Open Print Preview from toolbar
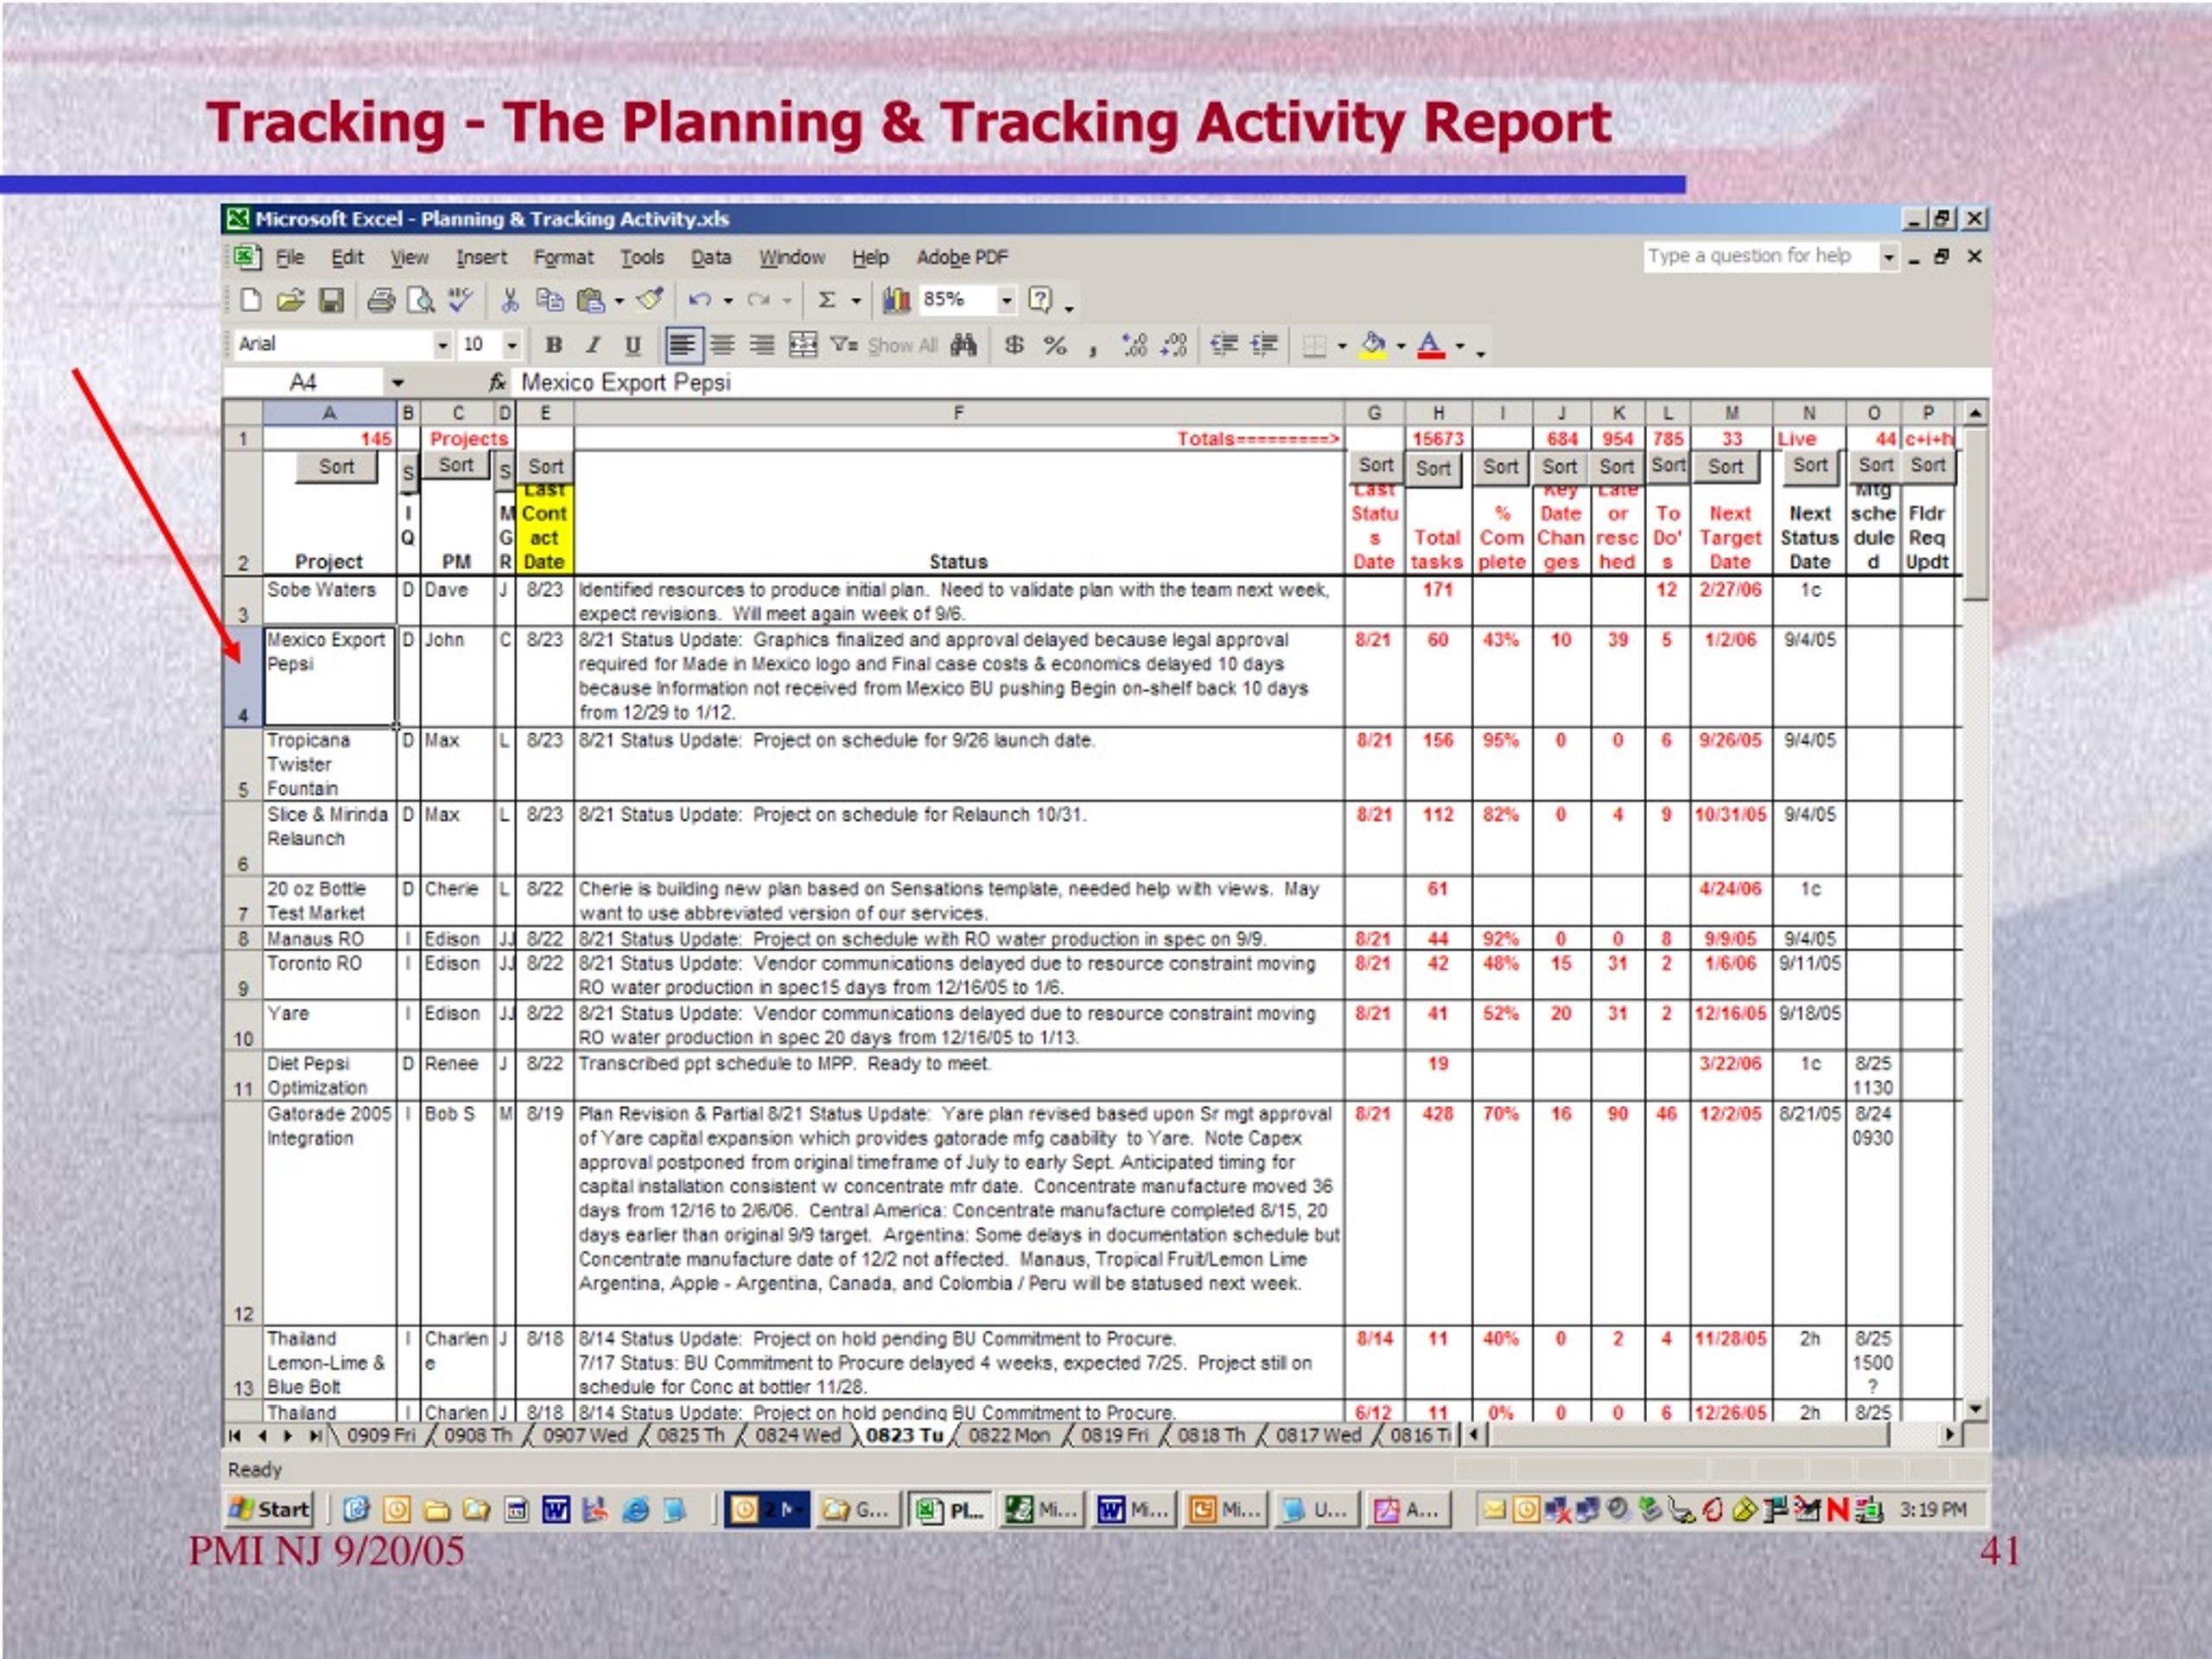This screenshot has width=2212, height=1659. (421, 300)
